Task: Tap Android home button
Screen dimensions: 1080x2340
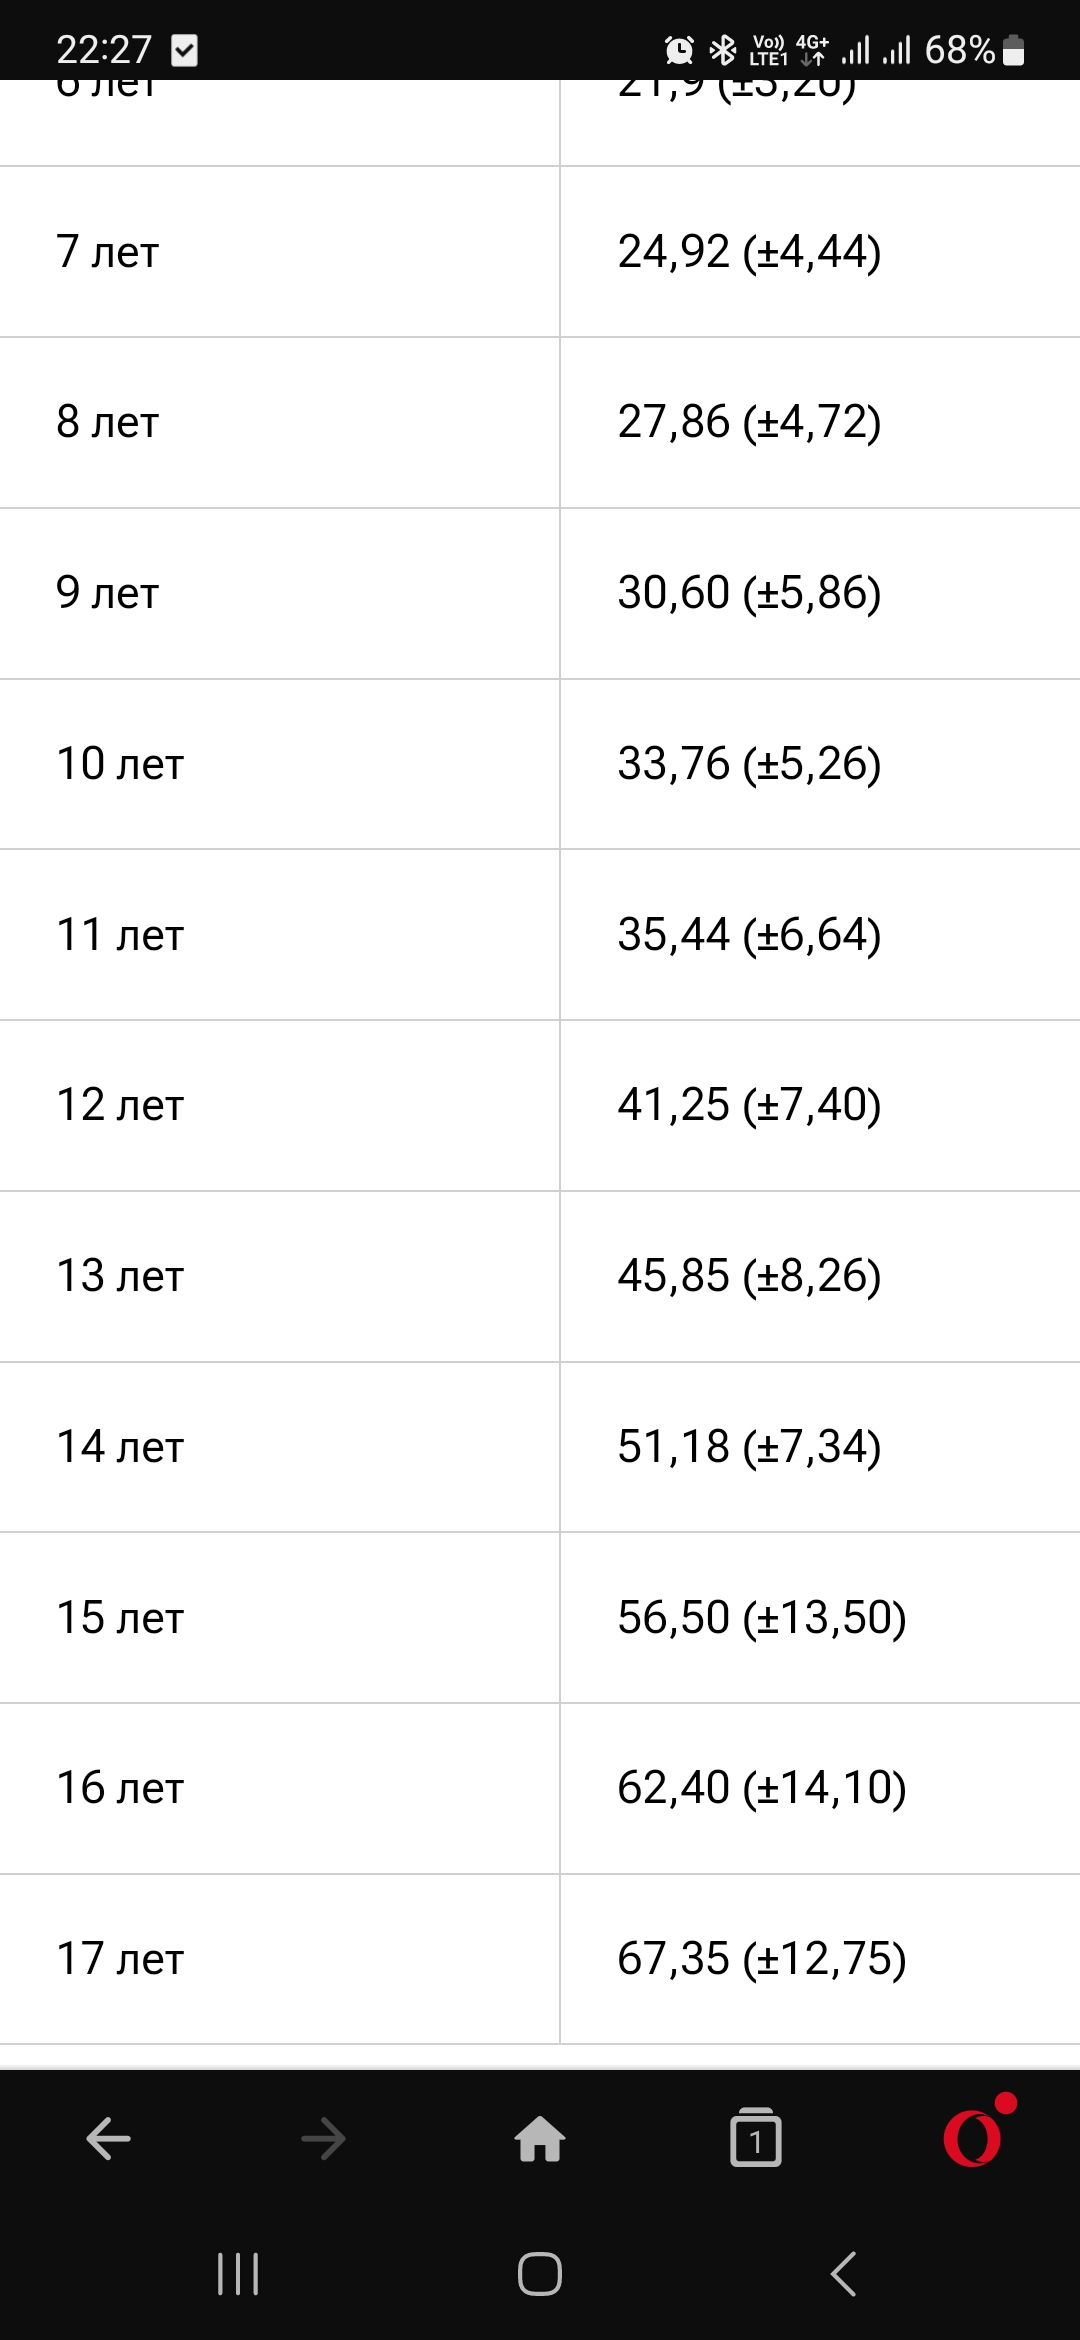Action: tap(540, 2274)
